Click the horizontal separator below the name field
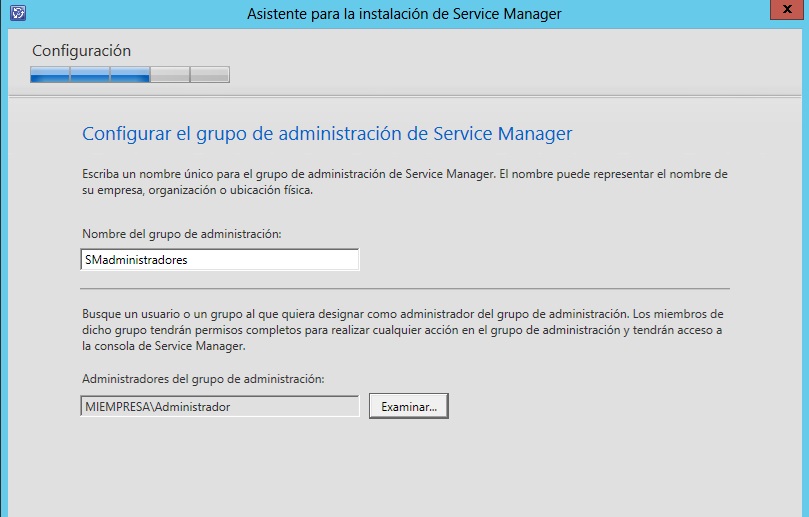Screen dimensions: 809x517 coord(405,289)
